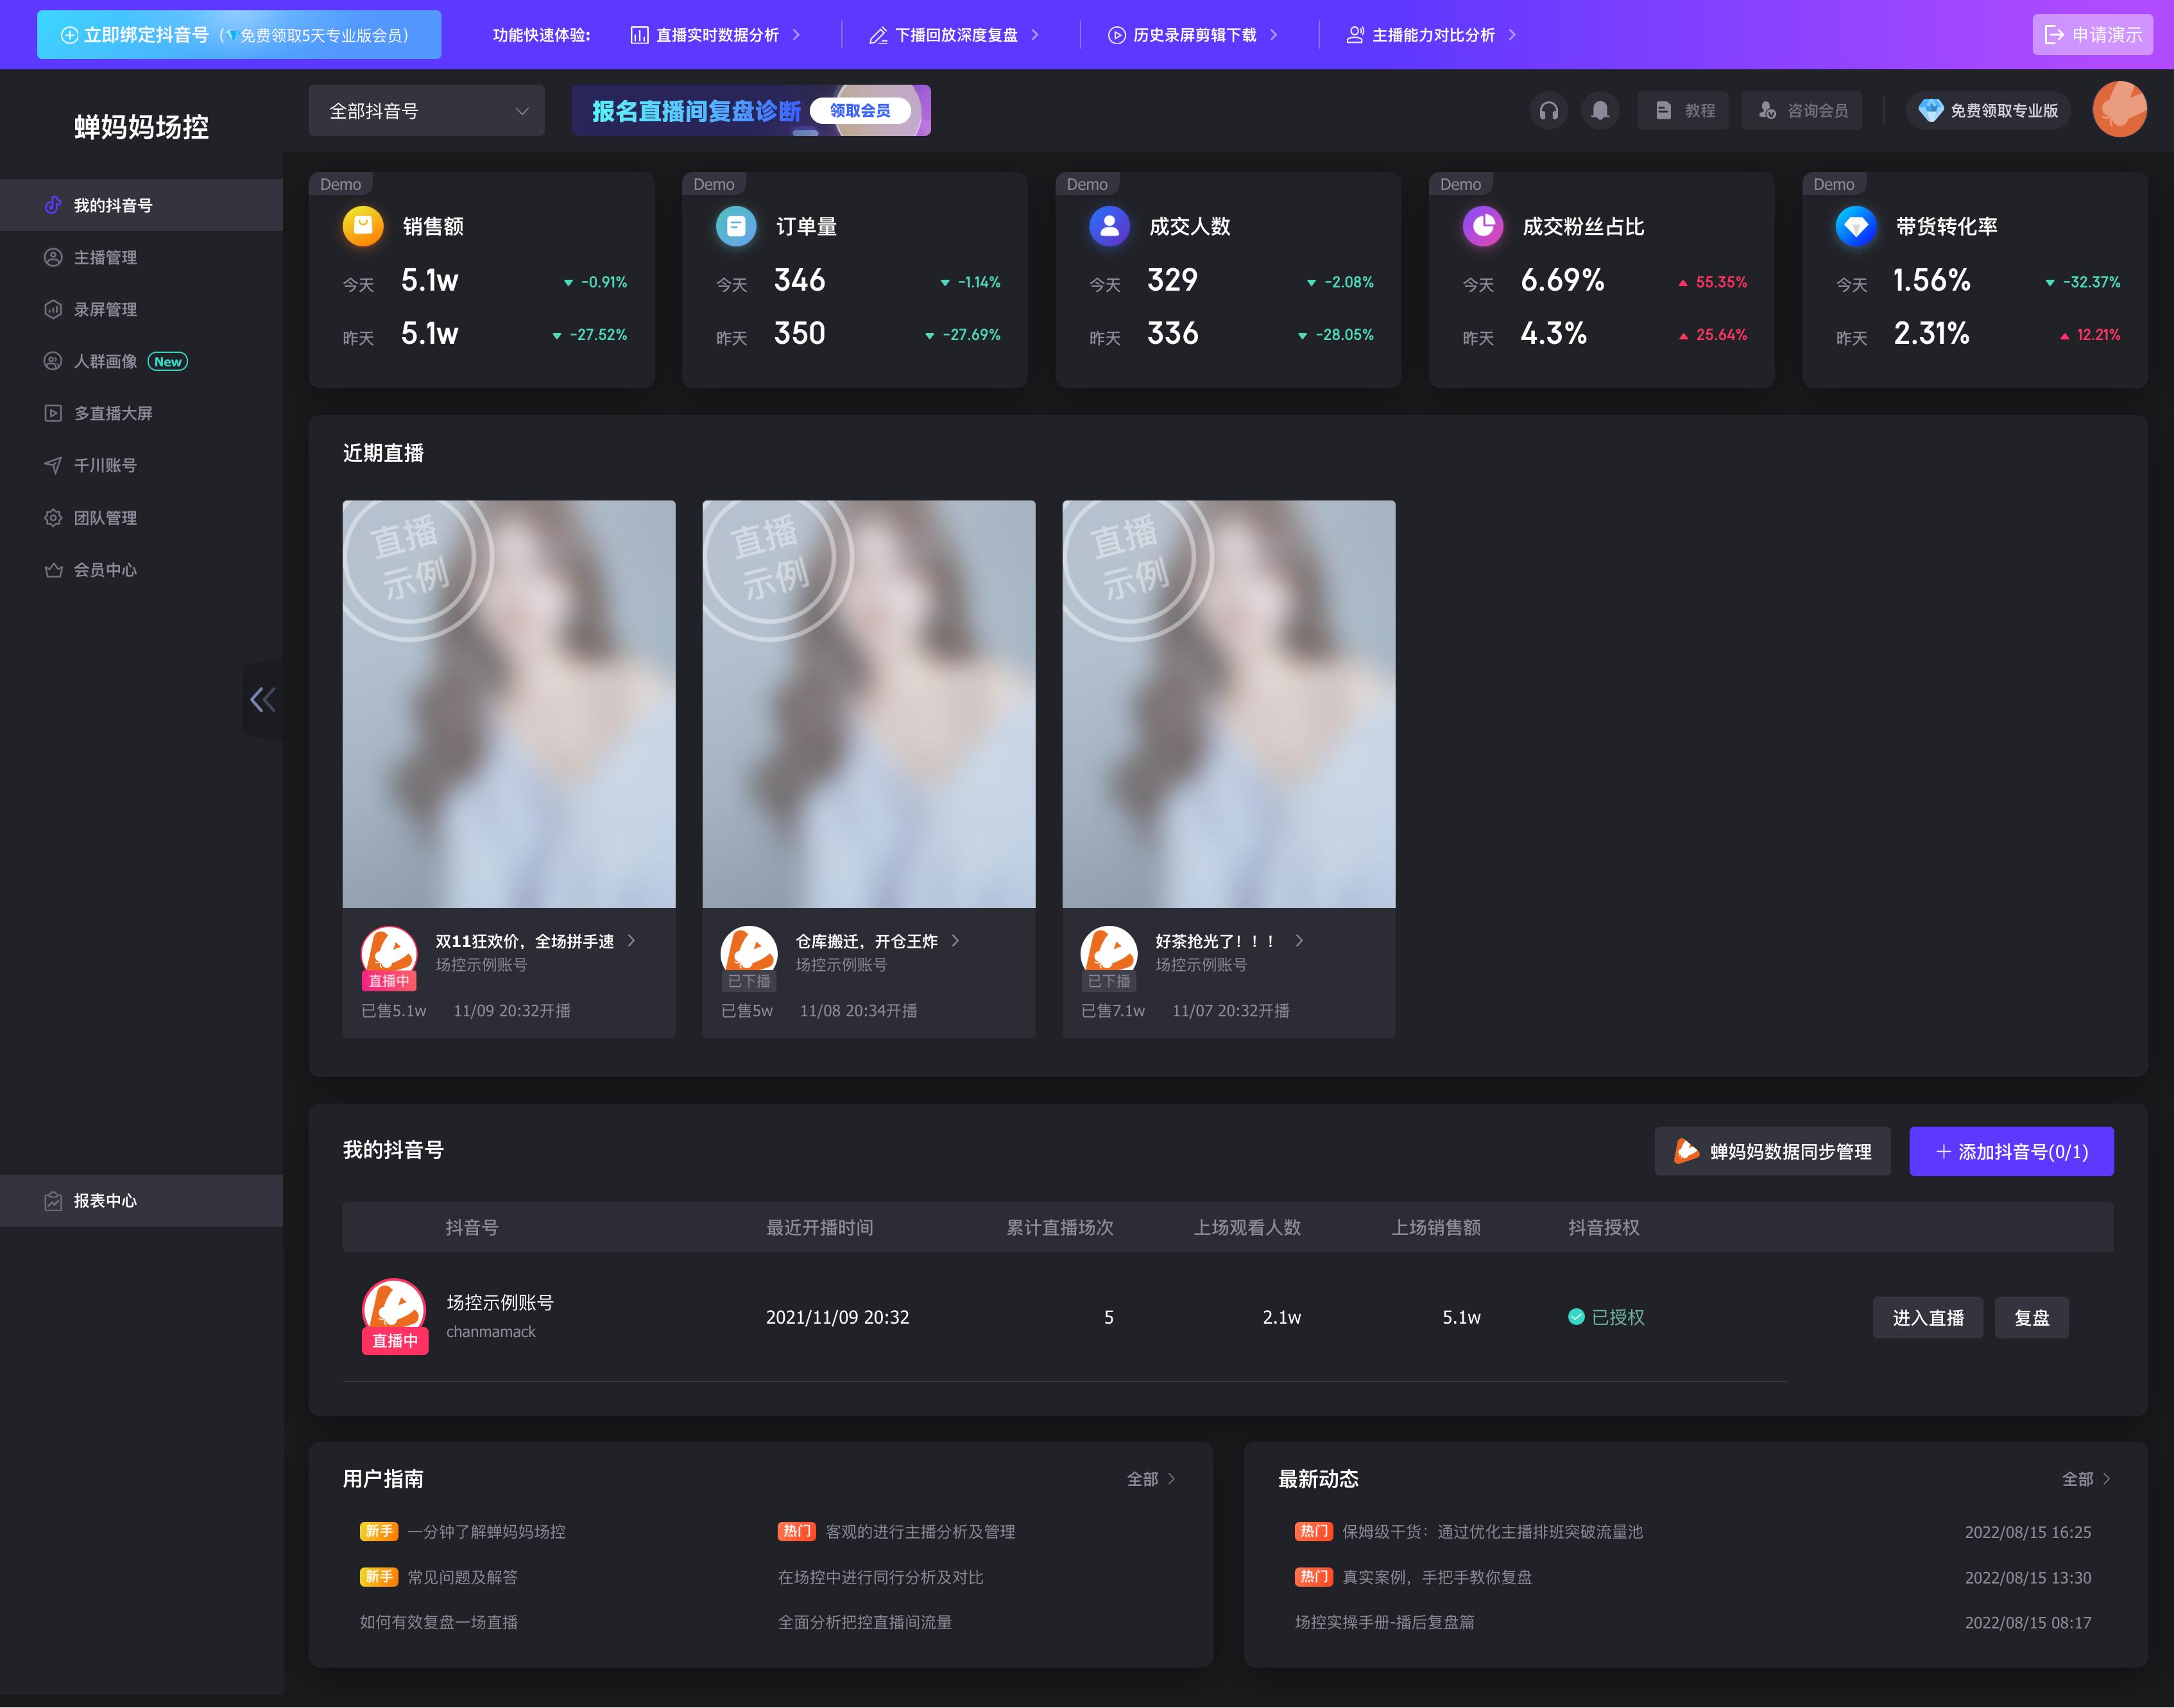Screen dimensions: 2174x1708
Task: Open the 好茶抢光了 livestream thumbnail
Action: [x=1228, y=704]
